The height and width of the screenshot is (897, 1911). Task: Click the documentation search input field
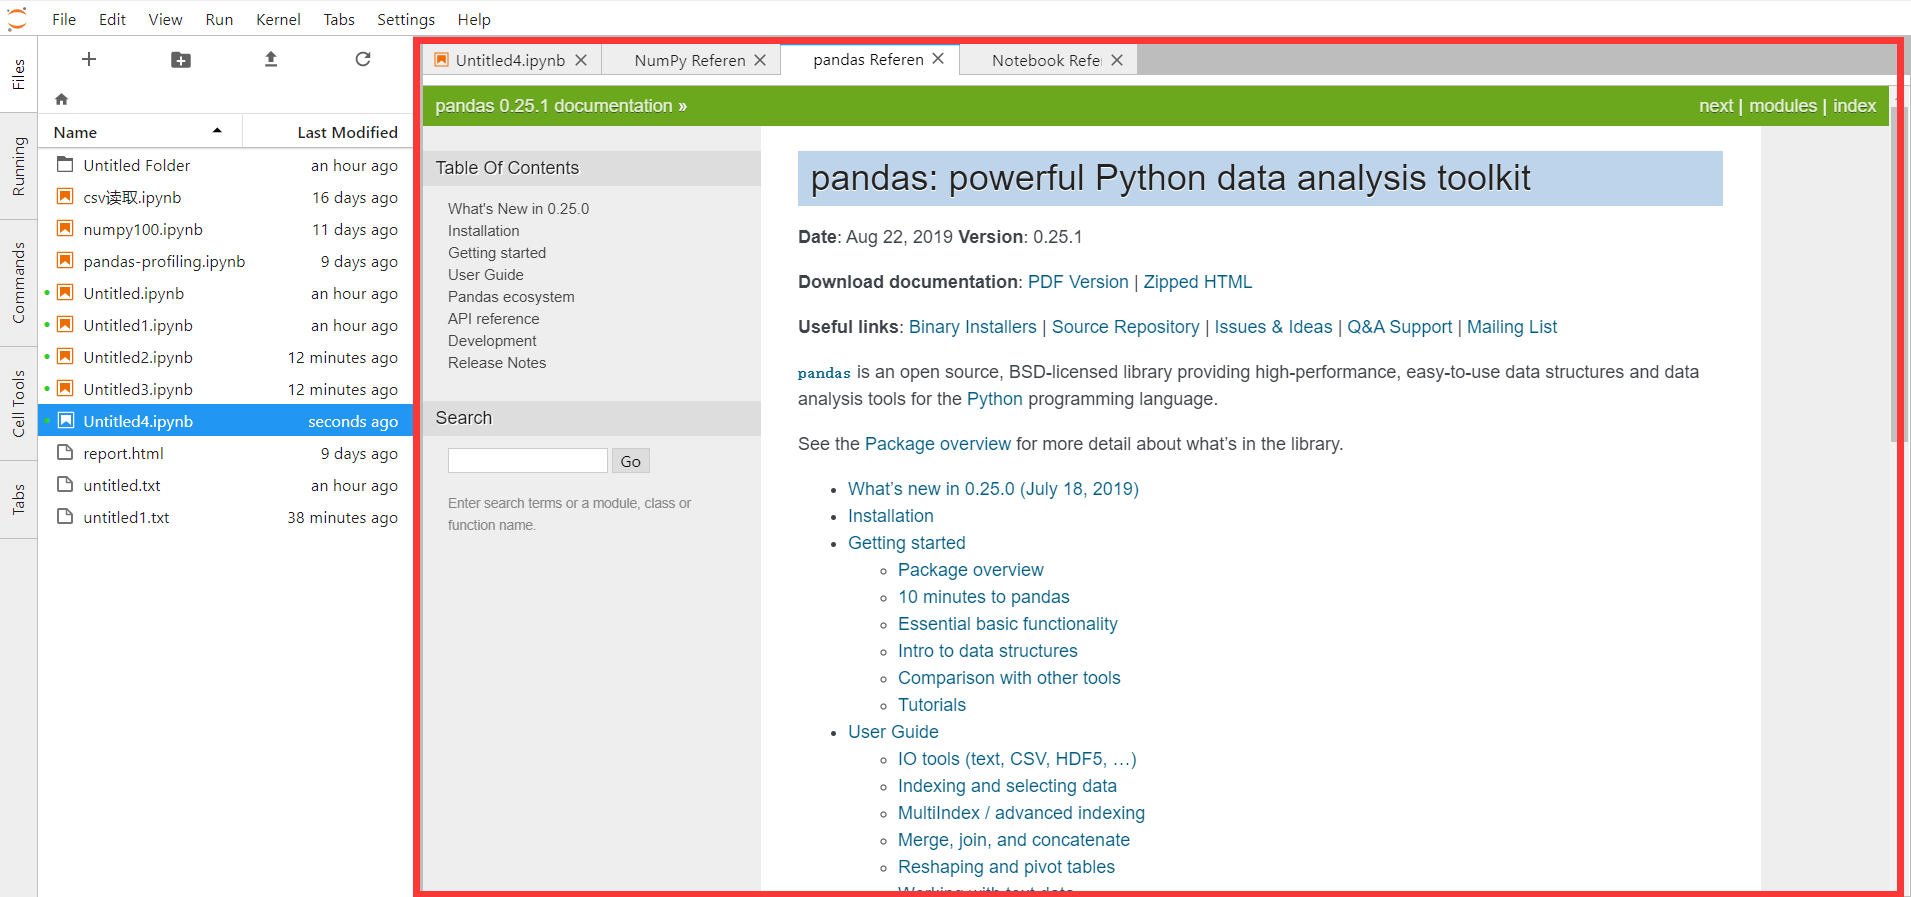tap(528, 460)
